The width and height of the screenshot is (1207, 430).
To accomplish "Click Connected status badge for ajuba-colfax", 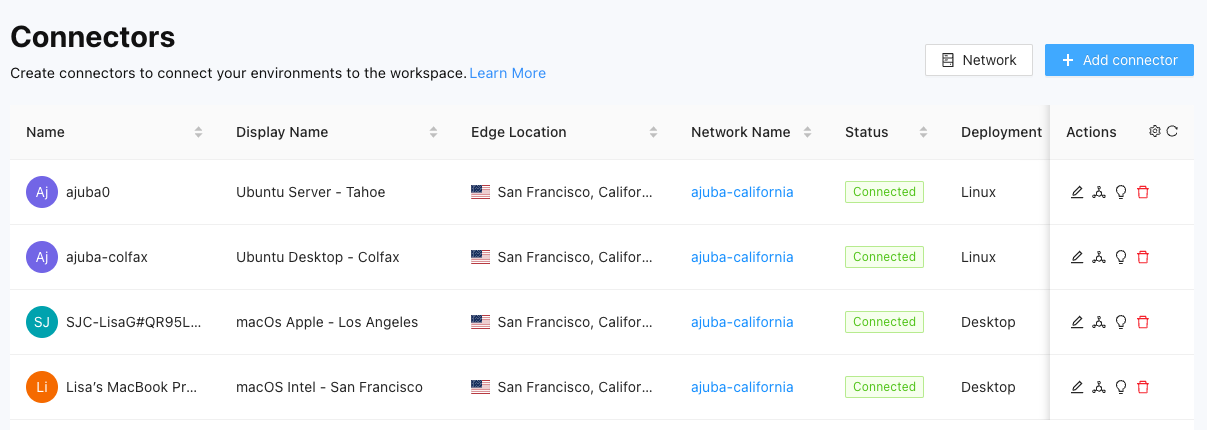I will pyautogui.click(x=884, y=257).
